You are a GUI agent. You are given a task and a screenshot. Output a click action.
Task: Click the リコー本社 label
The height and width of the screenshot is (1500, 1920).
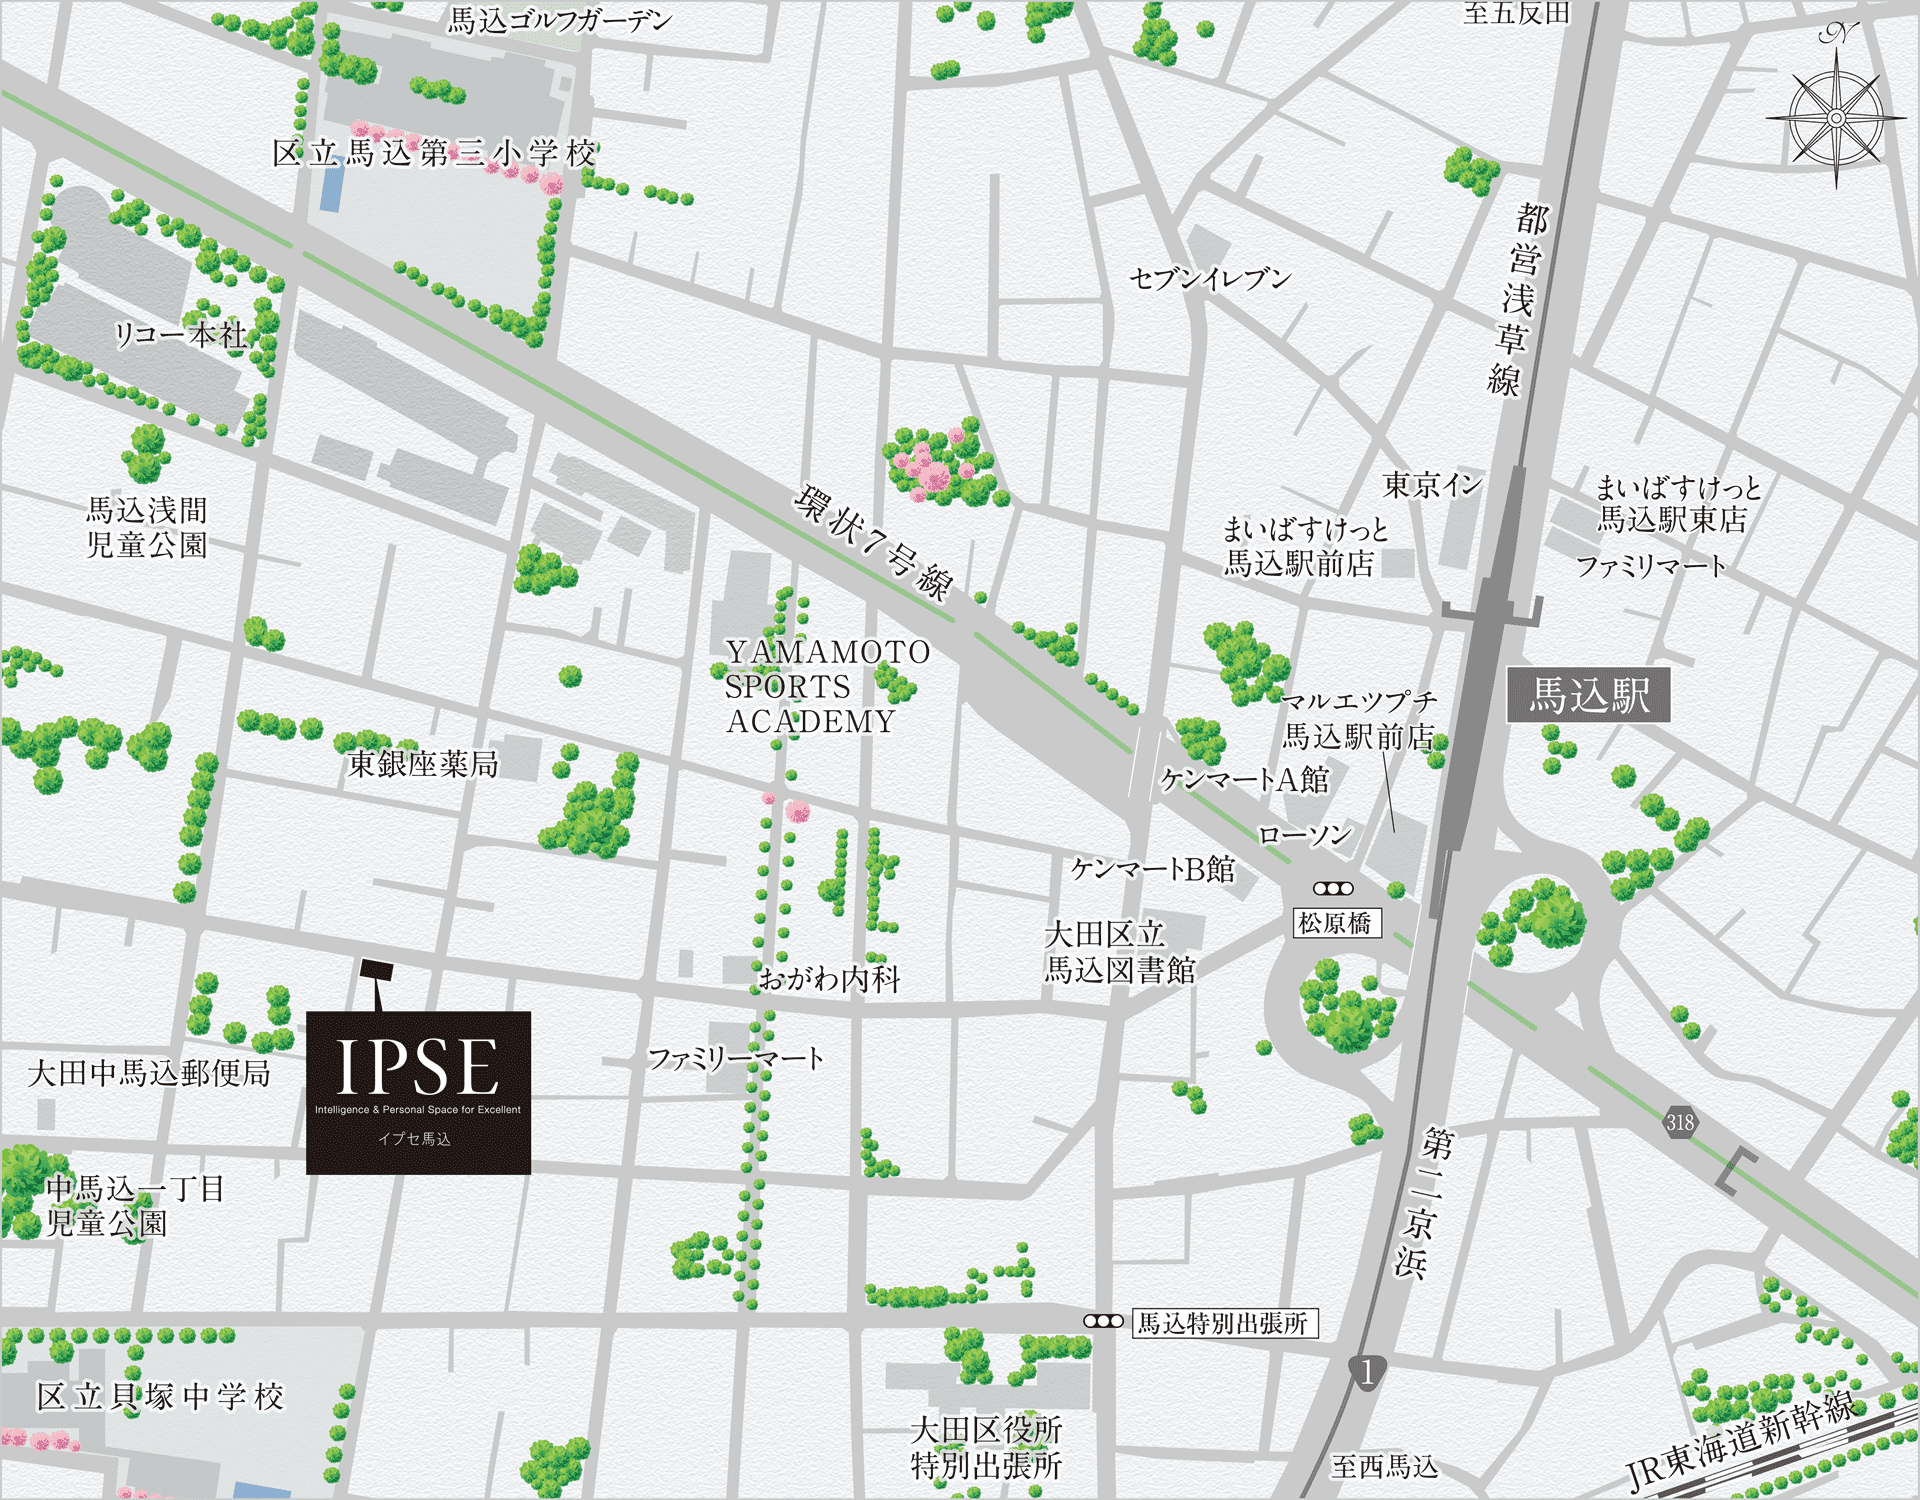coord(182,334)
